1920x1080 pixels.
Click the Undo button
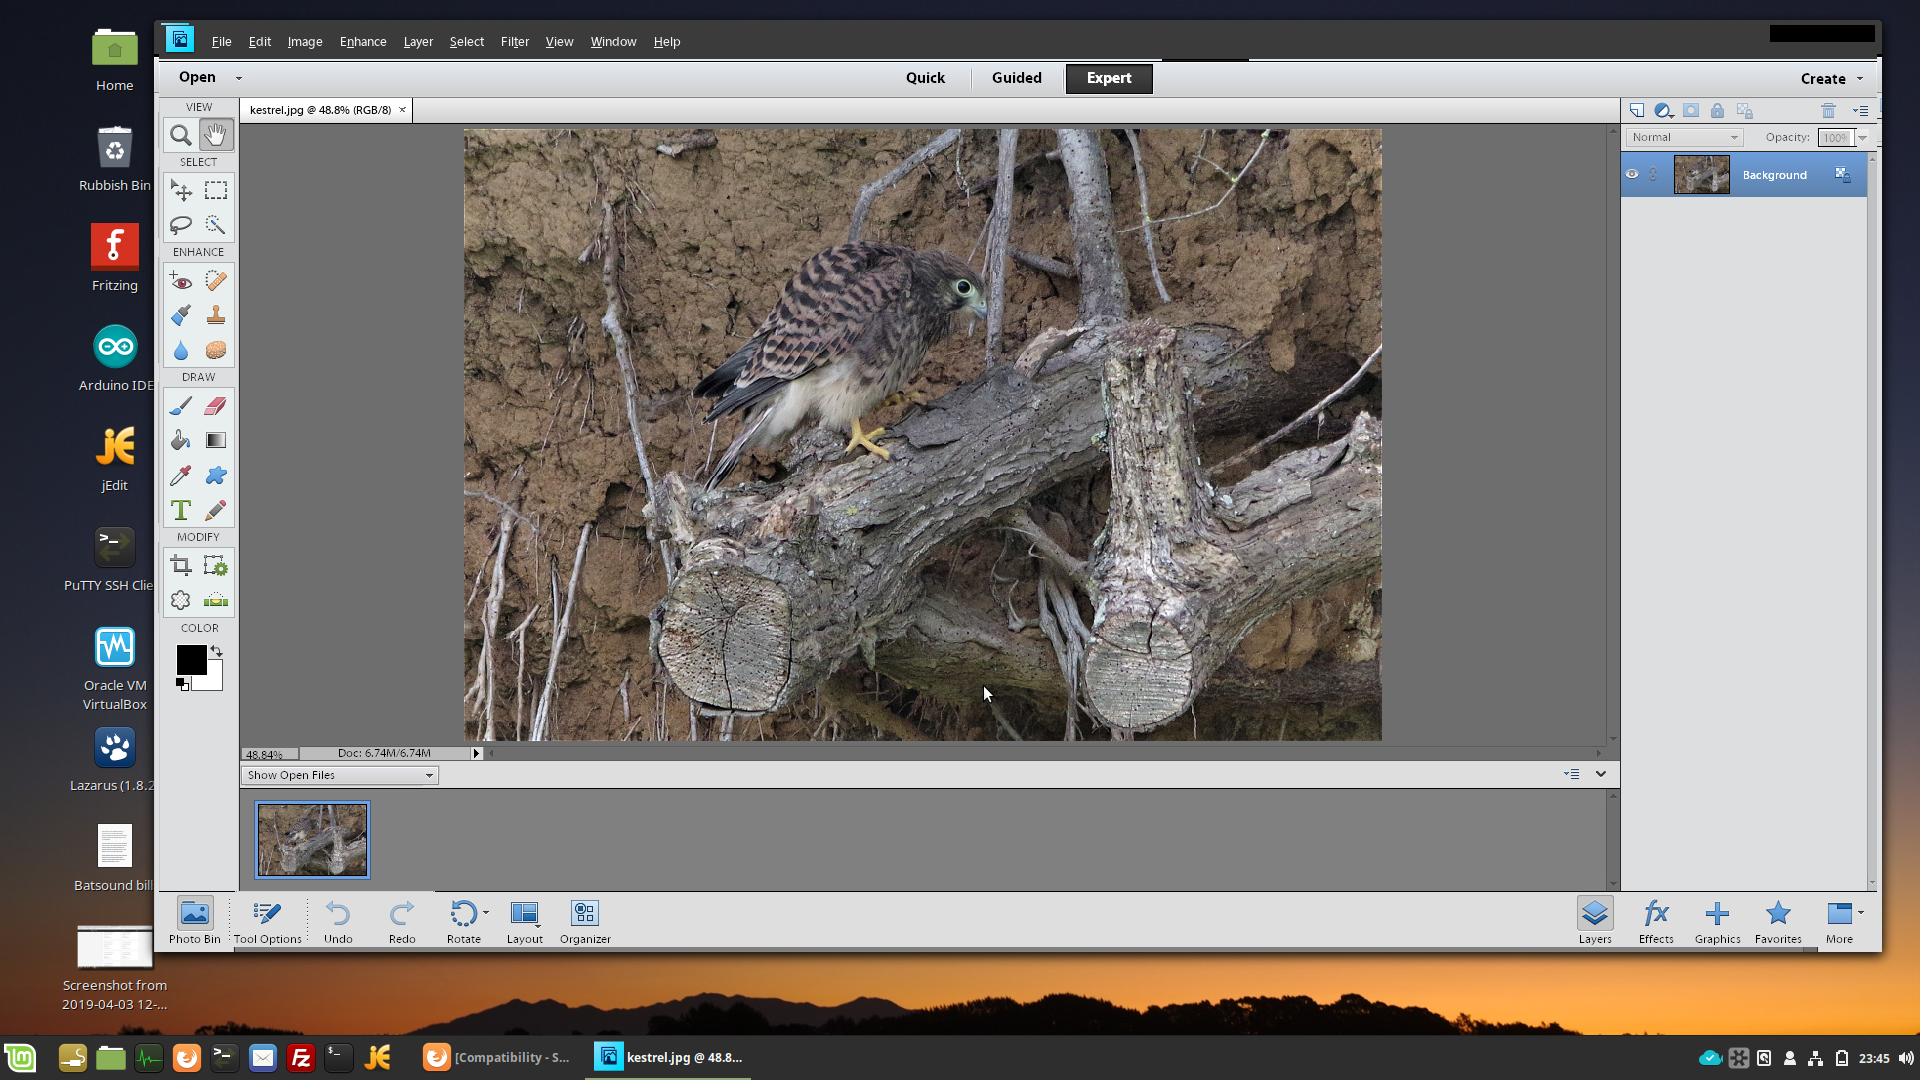coord(338,919)
